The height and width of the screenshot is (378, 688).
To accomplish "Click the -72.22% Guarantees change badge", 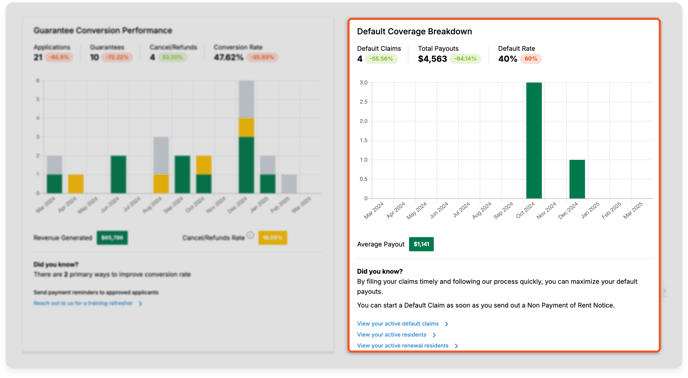I will coord(117,58).
